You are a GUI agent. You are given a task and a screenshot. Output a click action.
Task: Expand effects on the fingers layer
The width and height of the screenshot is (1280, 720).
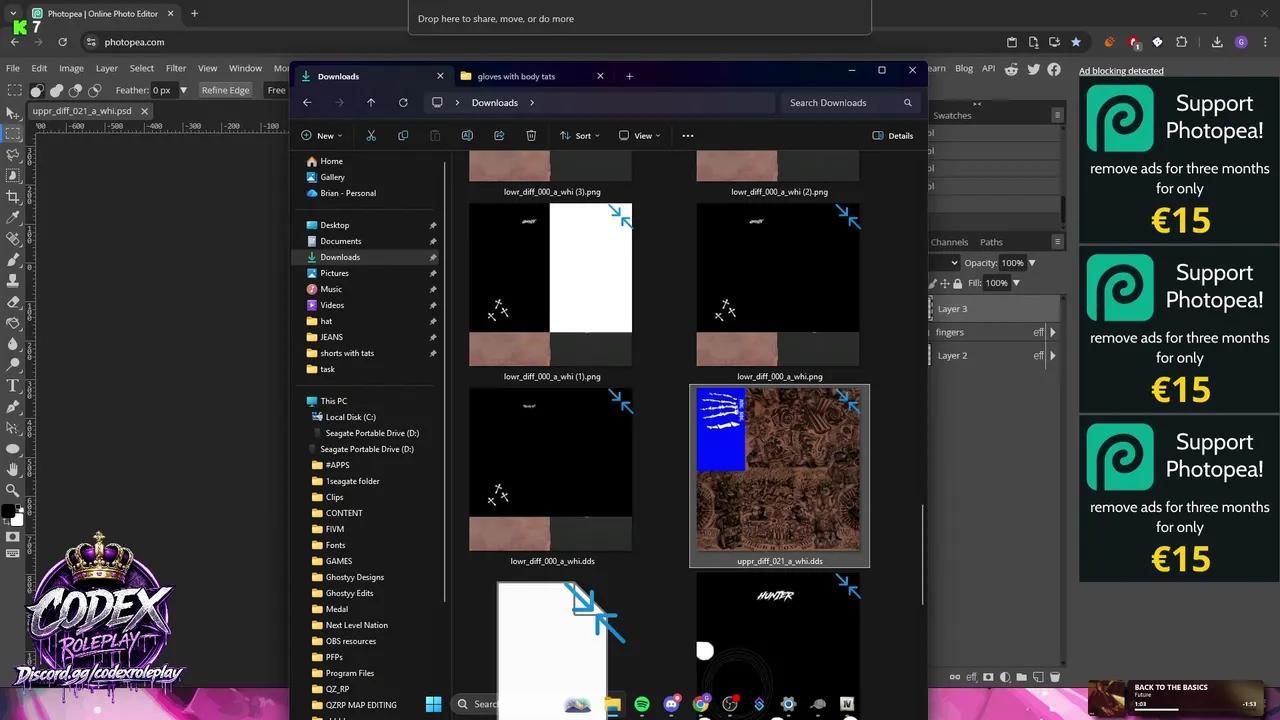[x=1052, y=332]
